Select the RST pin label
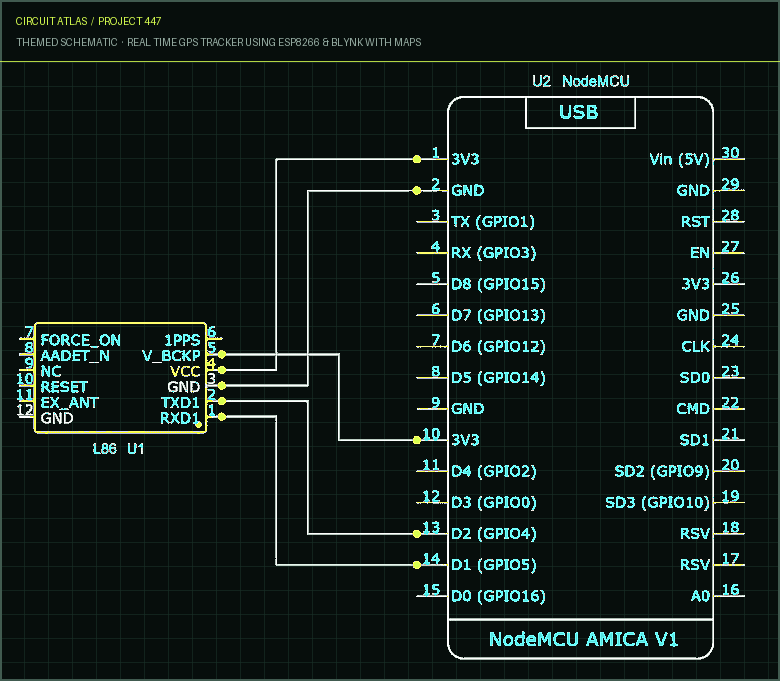 [x=695, y=222]
